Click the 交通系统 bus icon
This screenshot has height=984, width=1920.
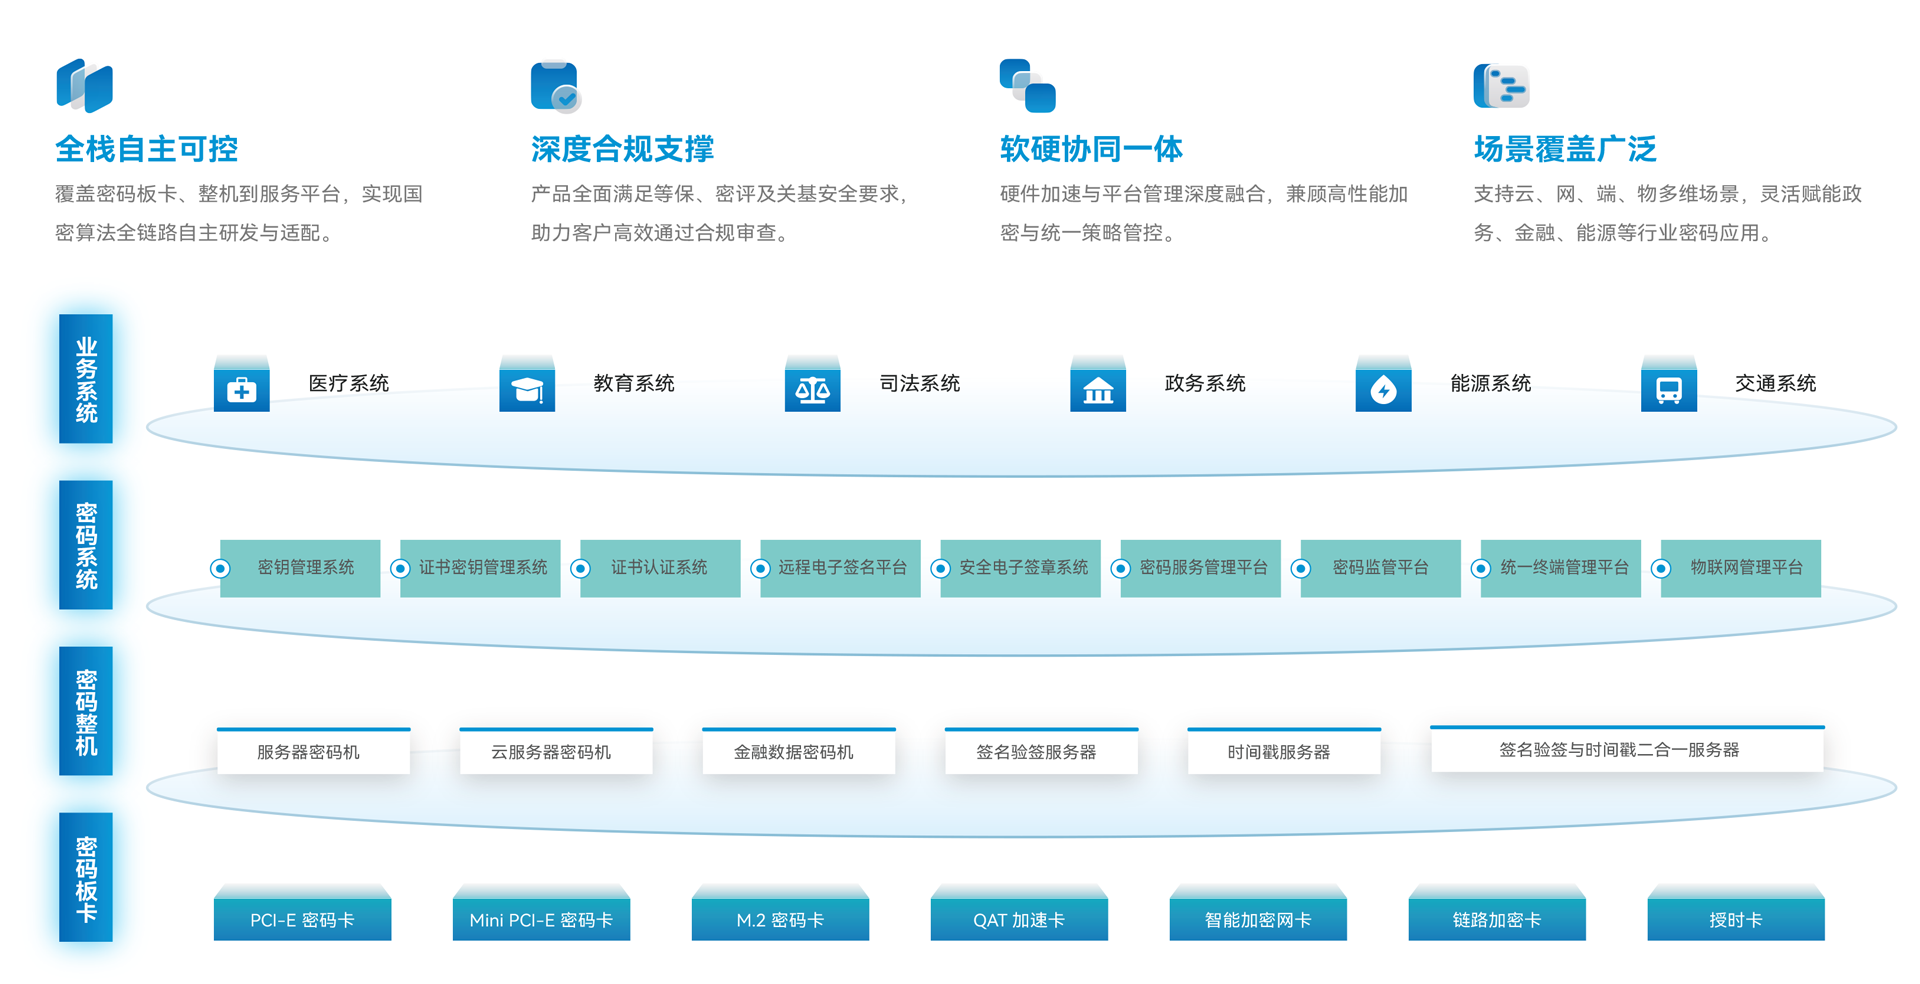pyautogui.click(x=1668, y=386)
